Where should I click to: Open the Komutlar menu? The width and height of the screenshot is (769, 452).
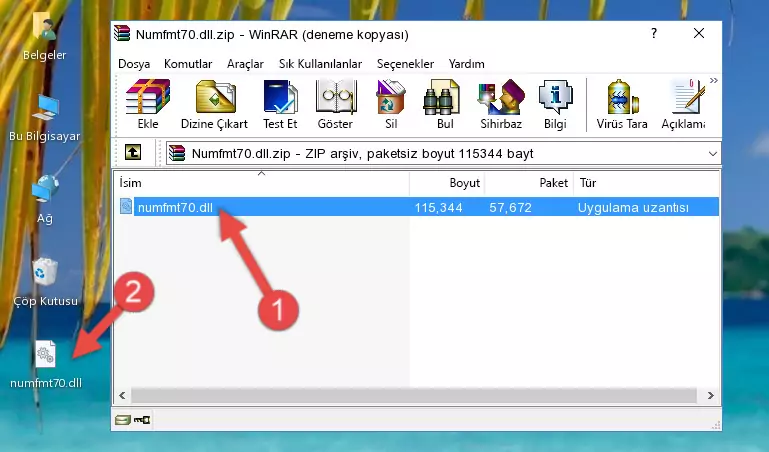[x=188, y=64]
